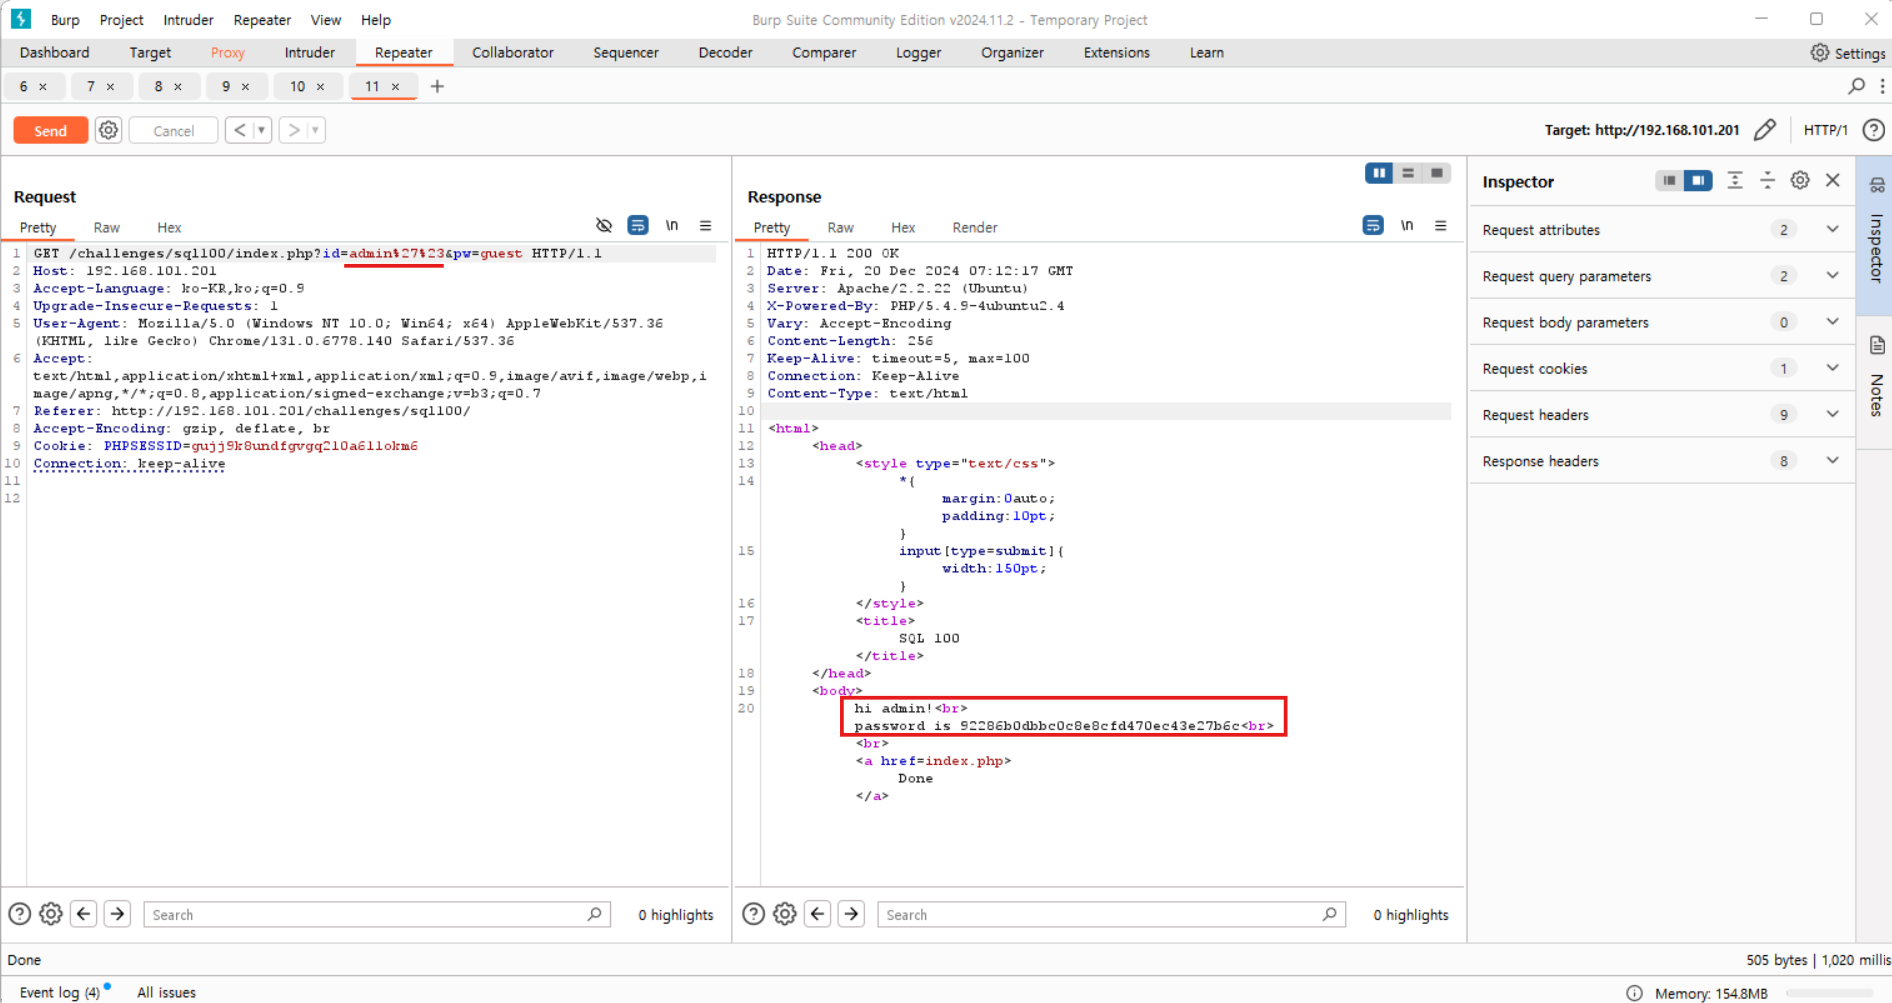The image size is (1892, 1003).
Task: Open All issues in status bar
Action: point(166,992)
